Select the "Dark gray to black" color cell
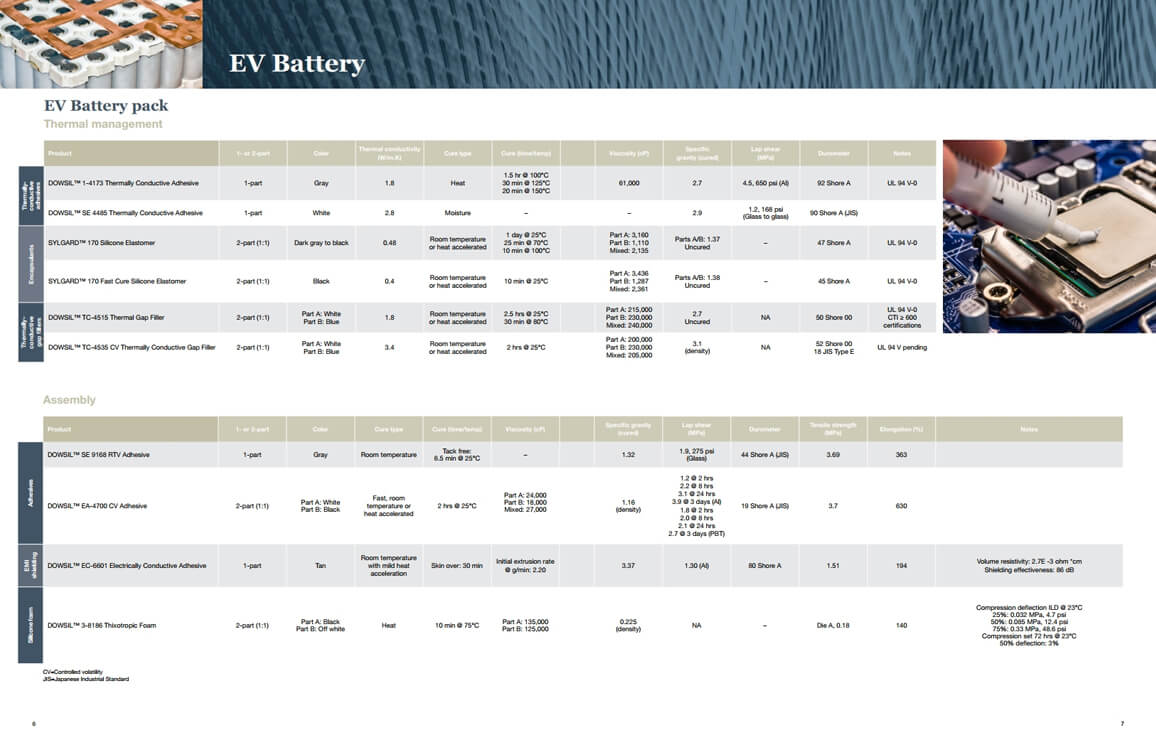 tap(321, 243)
